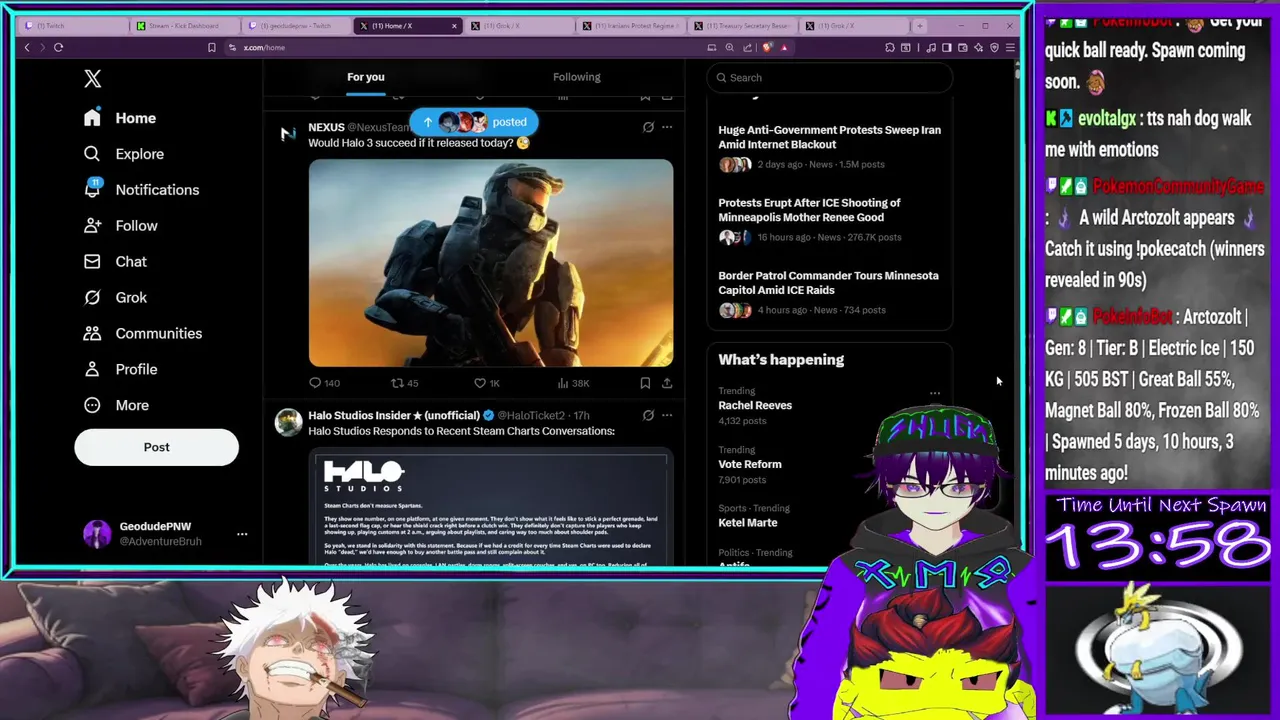Open Communities in the sidebar
Screen dimensions: 1280x720
point(143,333)
